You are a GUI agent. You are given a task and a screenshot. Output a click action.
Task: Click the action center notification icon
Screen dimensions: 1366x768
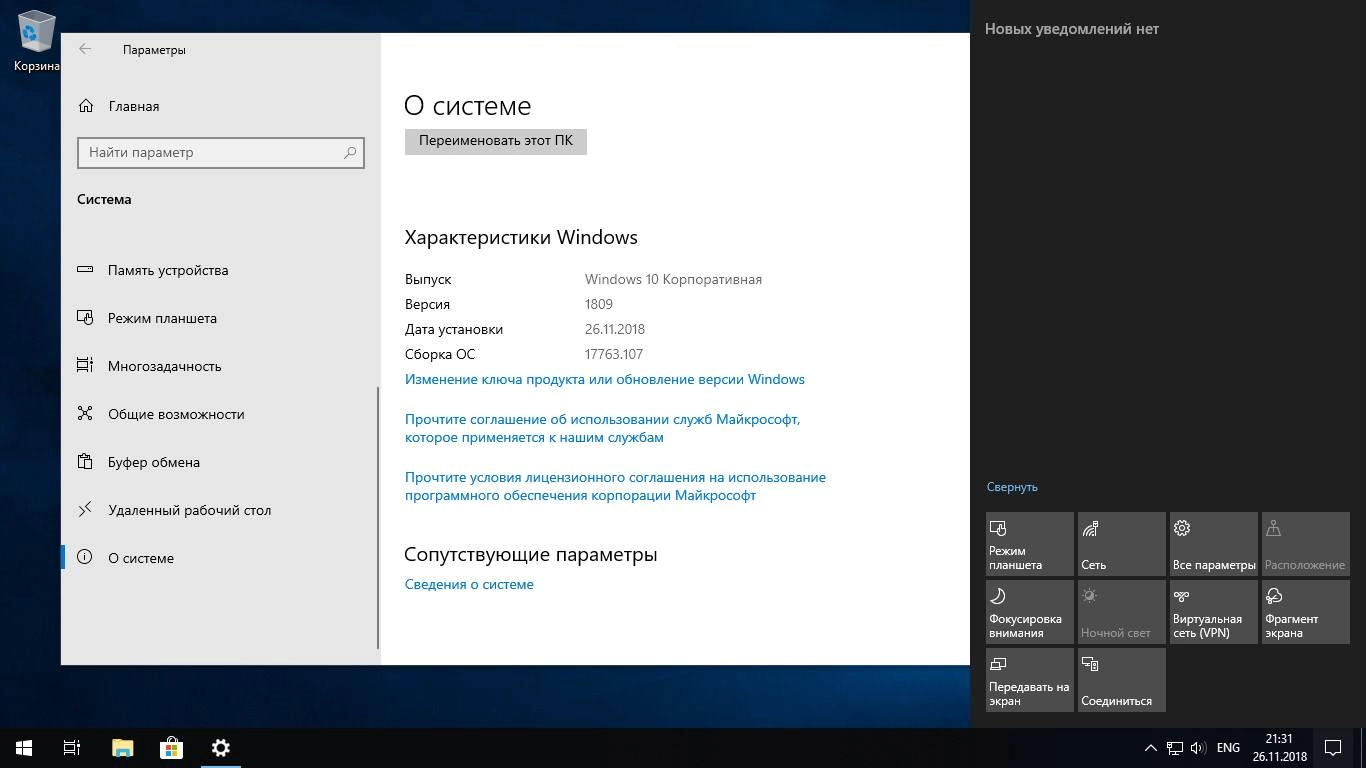click(x=1333, y=748)
